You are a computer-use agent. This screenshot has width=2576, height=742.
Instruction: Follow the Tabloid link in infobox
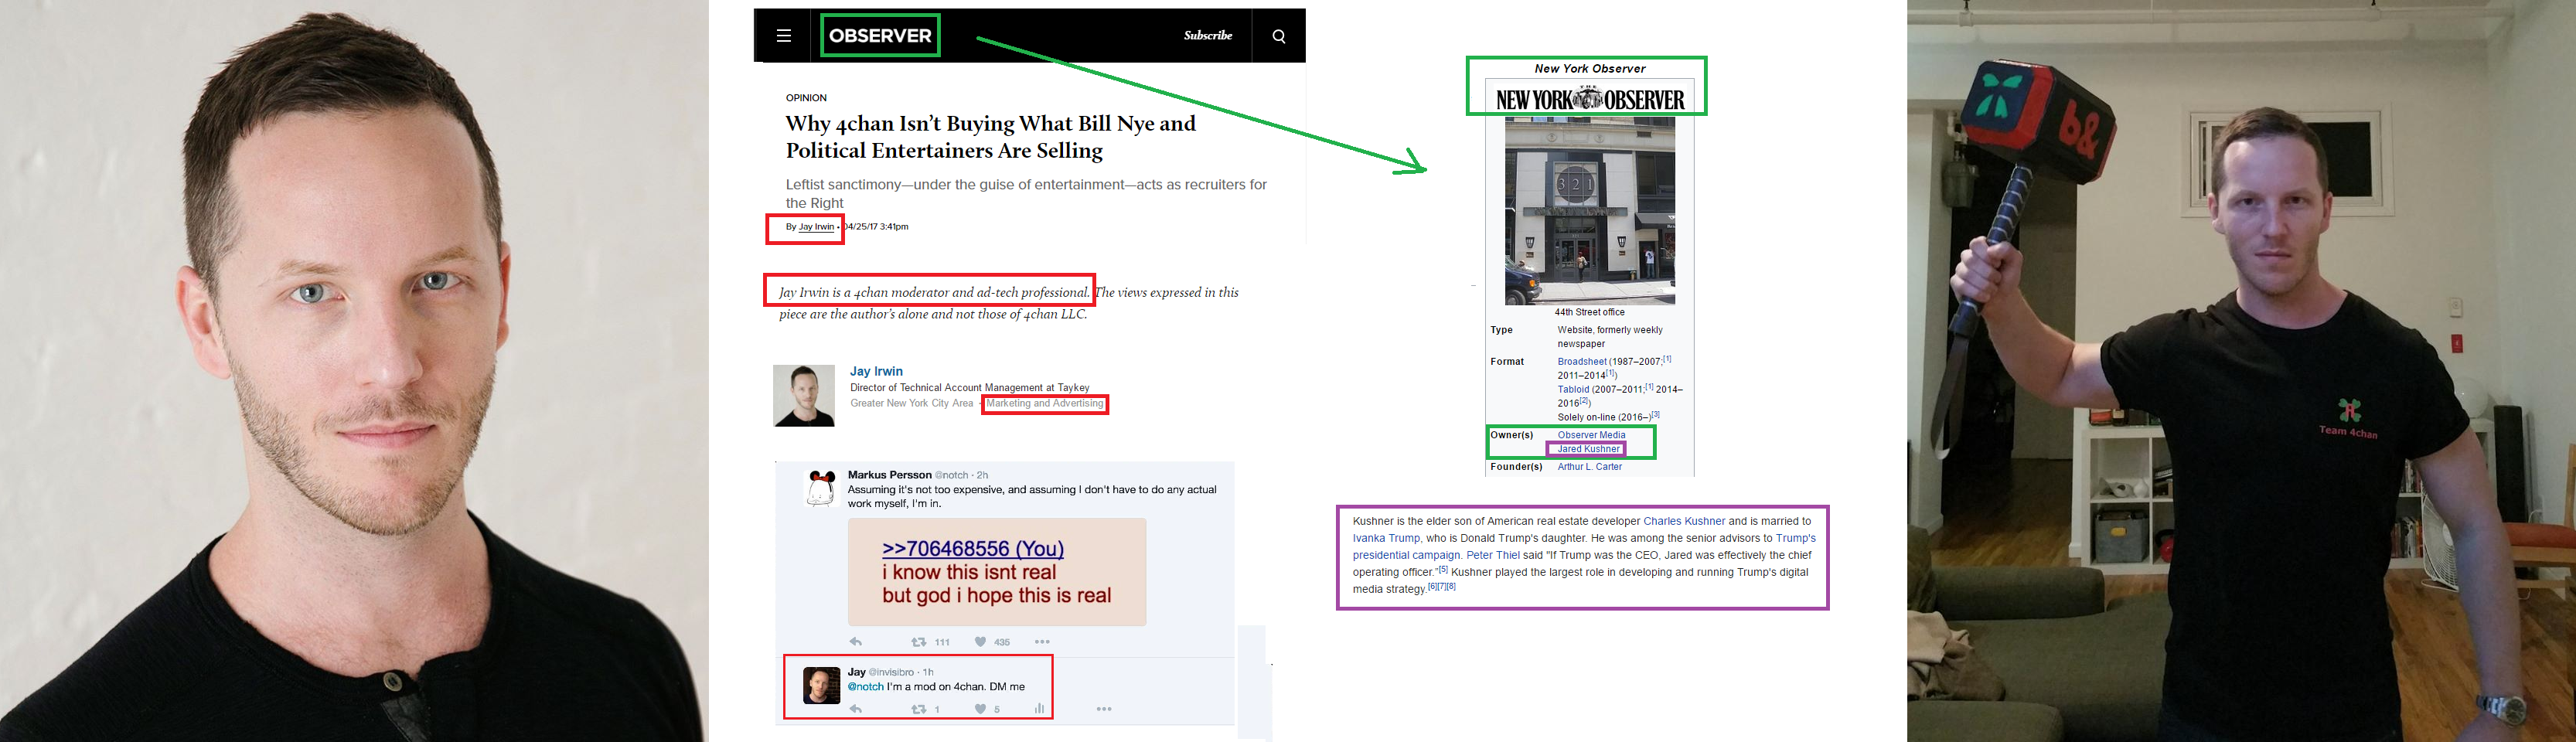1573,390
